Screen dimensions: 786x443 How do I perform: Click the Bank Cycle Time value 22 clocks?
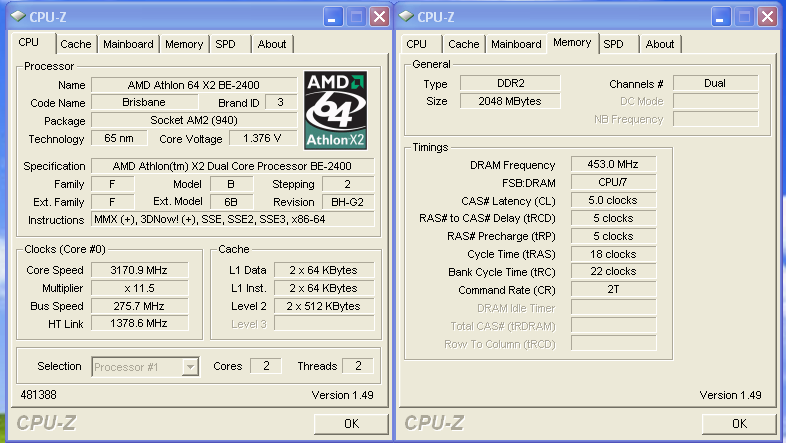click(x=613, y=271)
